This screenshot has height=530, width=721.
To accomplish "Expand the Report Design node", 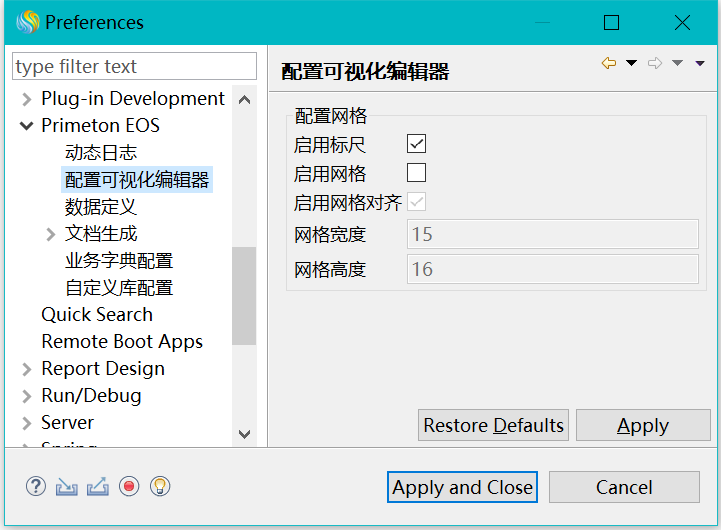I will [26, 369].
